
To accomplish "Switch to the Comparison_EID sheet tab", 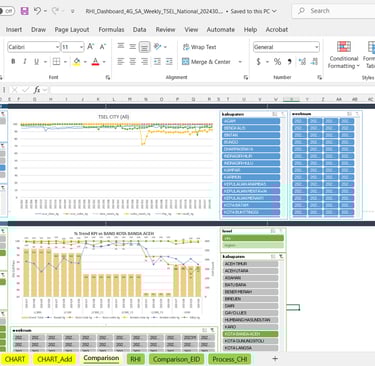I will coord(177,359).
